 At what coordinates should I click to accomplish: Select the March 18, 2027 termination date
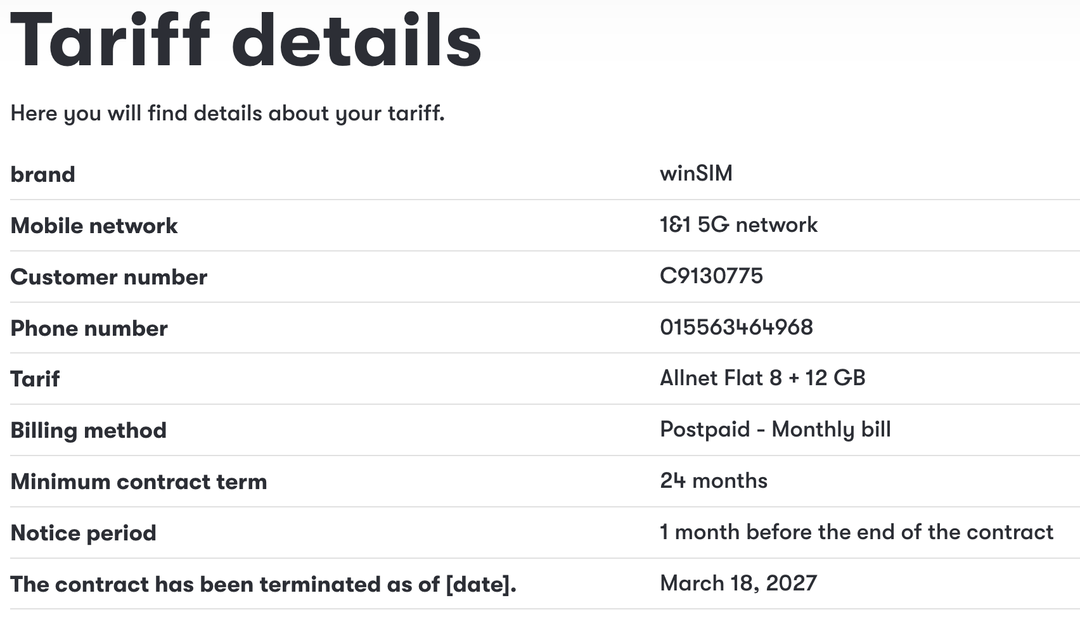(x=738, y=583)
